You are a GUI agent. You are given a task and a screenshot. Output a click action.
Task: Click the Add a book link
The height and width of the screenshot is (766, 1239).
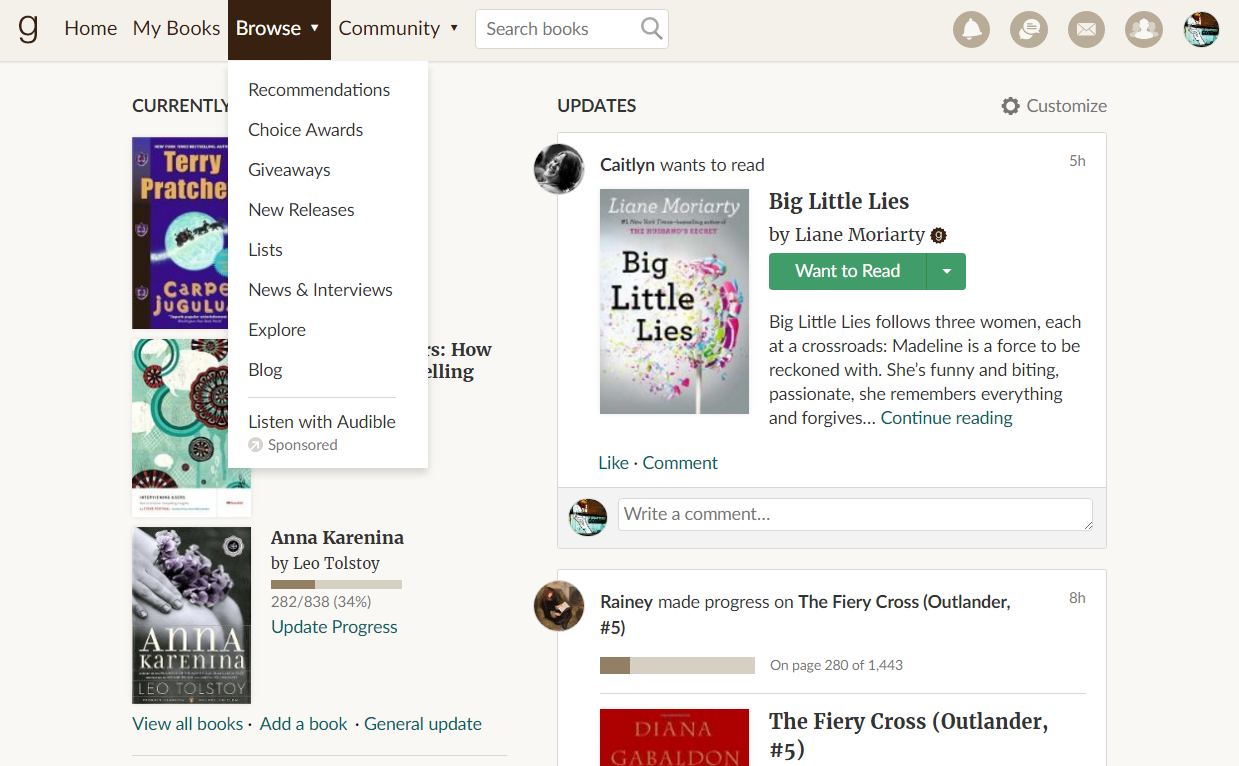pyautogui.click(x=304, y=724)
